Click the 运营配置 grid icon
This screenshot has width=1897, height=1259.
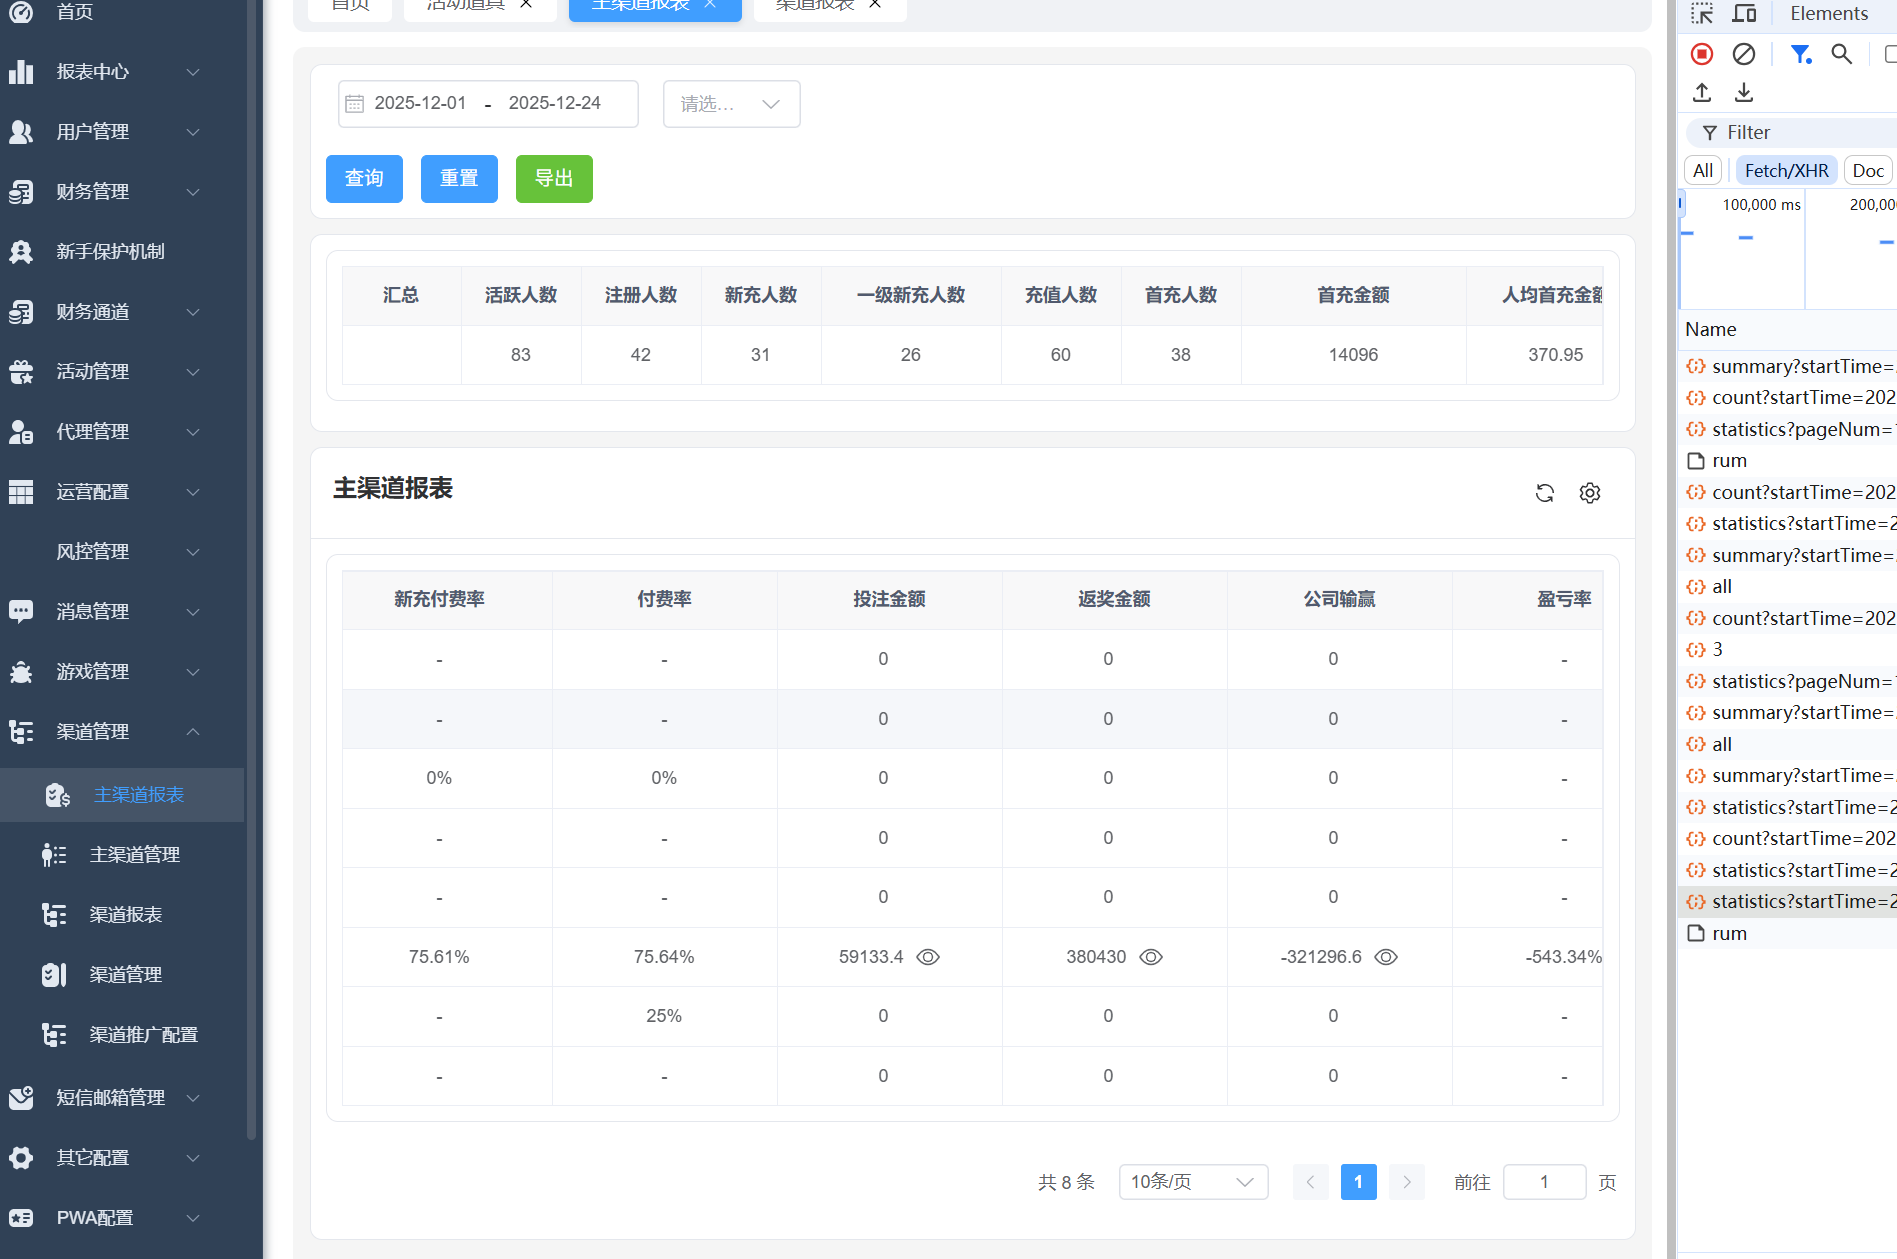21,492
